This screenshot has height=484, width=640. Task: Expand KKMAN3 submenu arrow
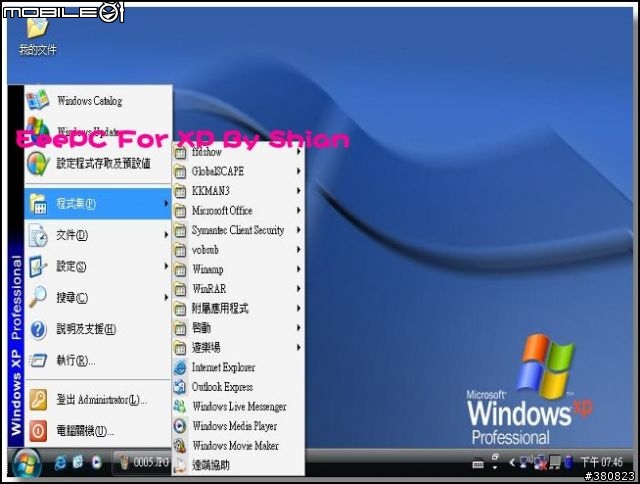point(298,191)
